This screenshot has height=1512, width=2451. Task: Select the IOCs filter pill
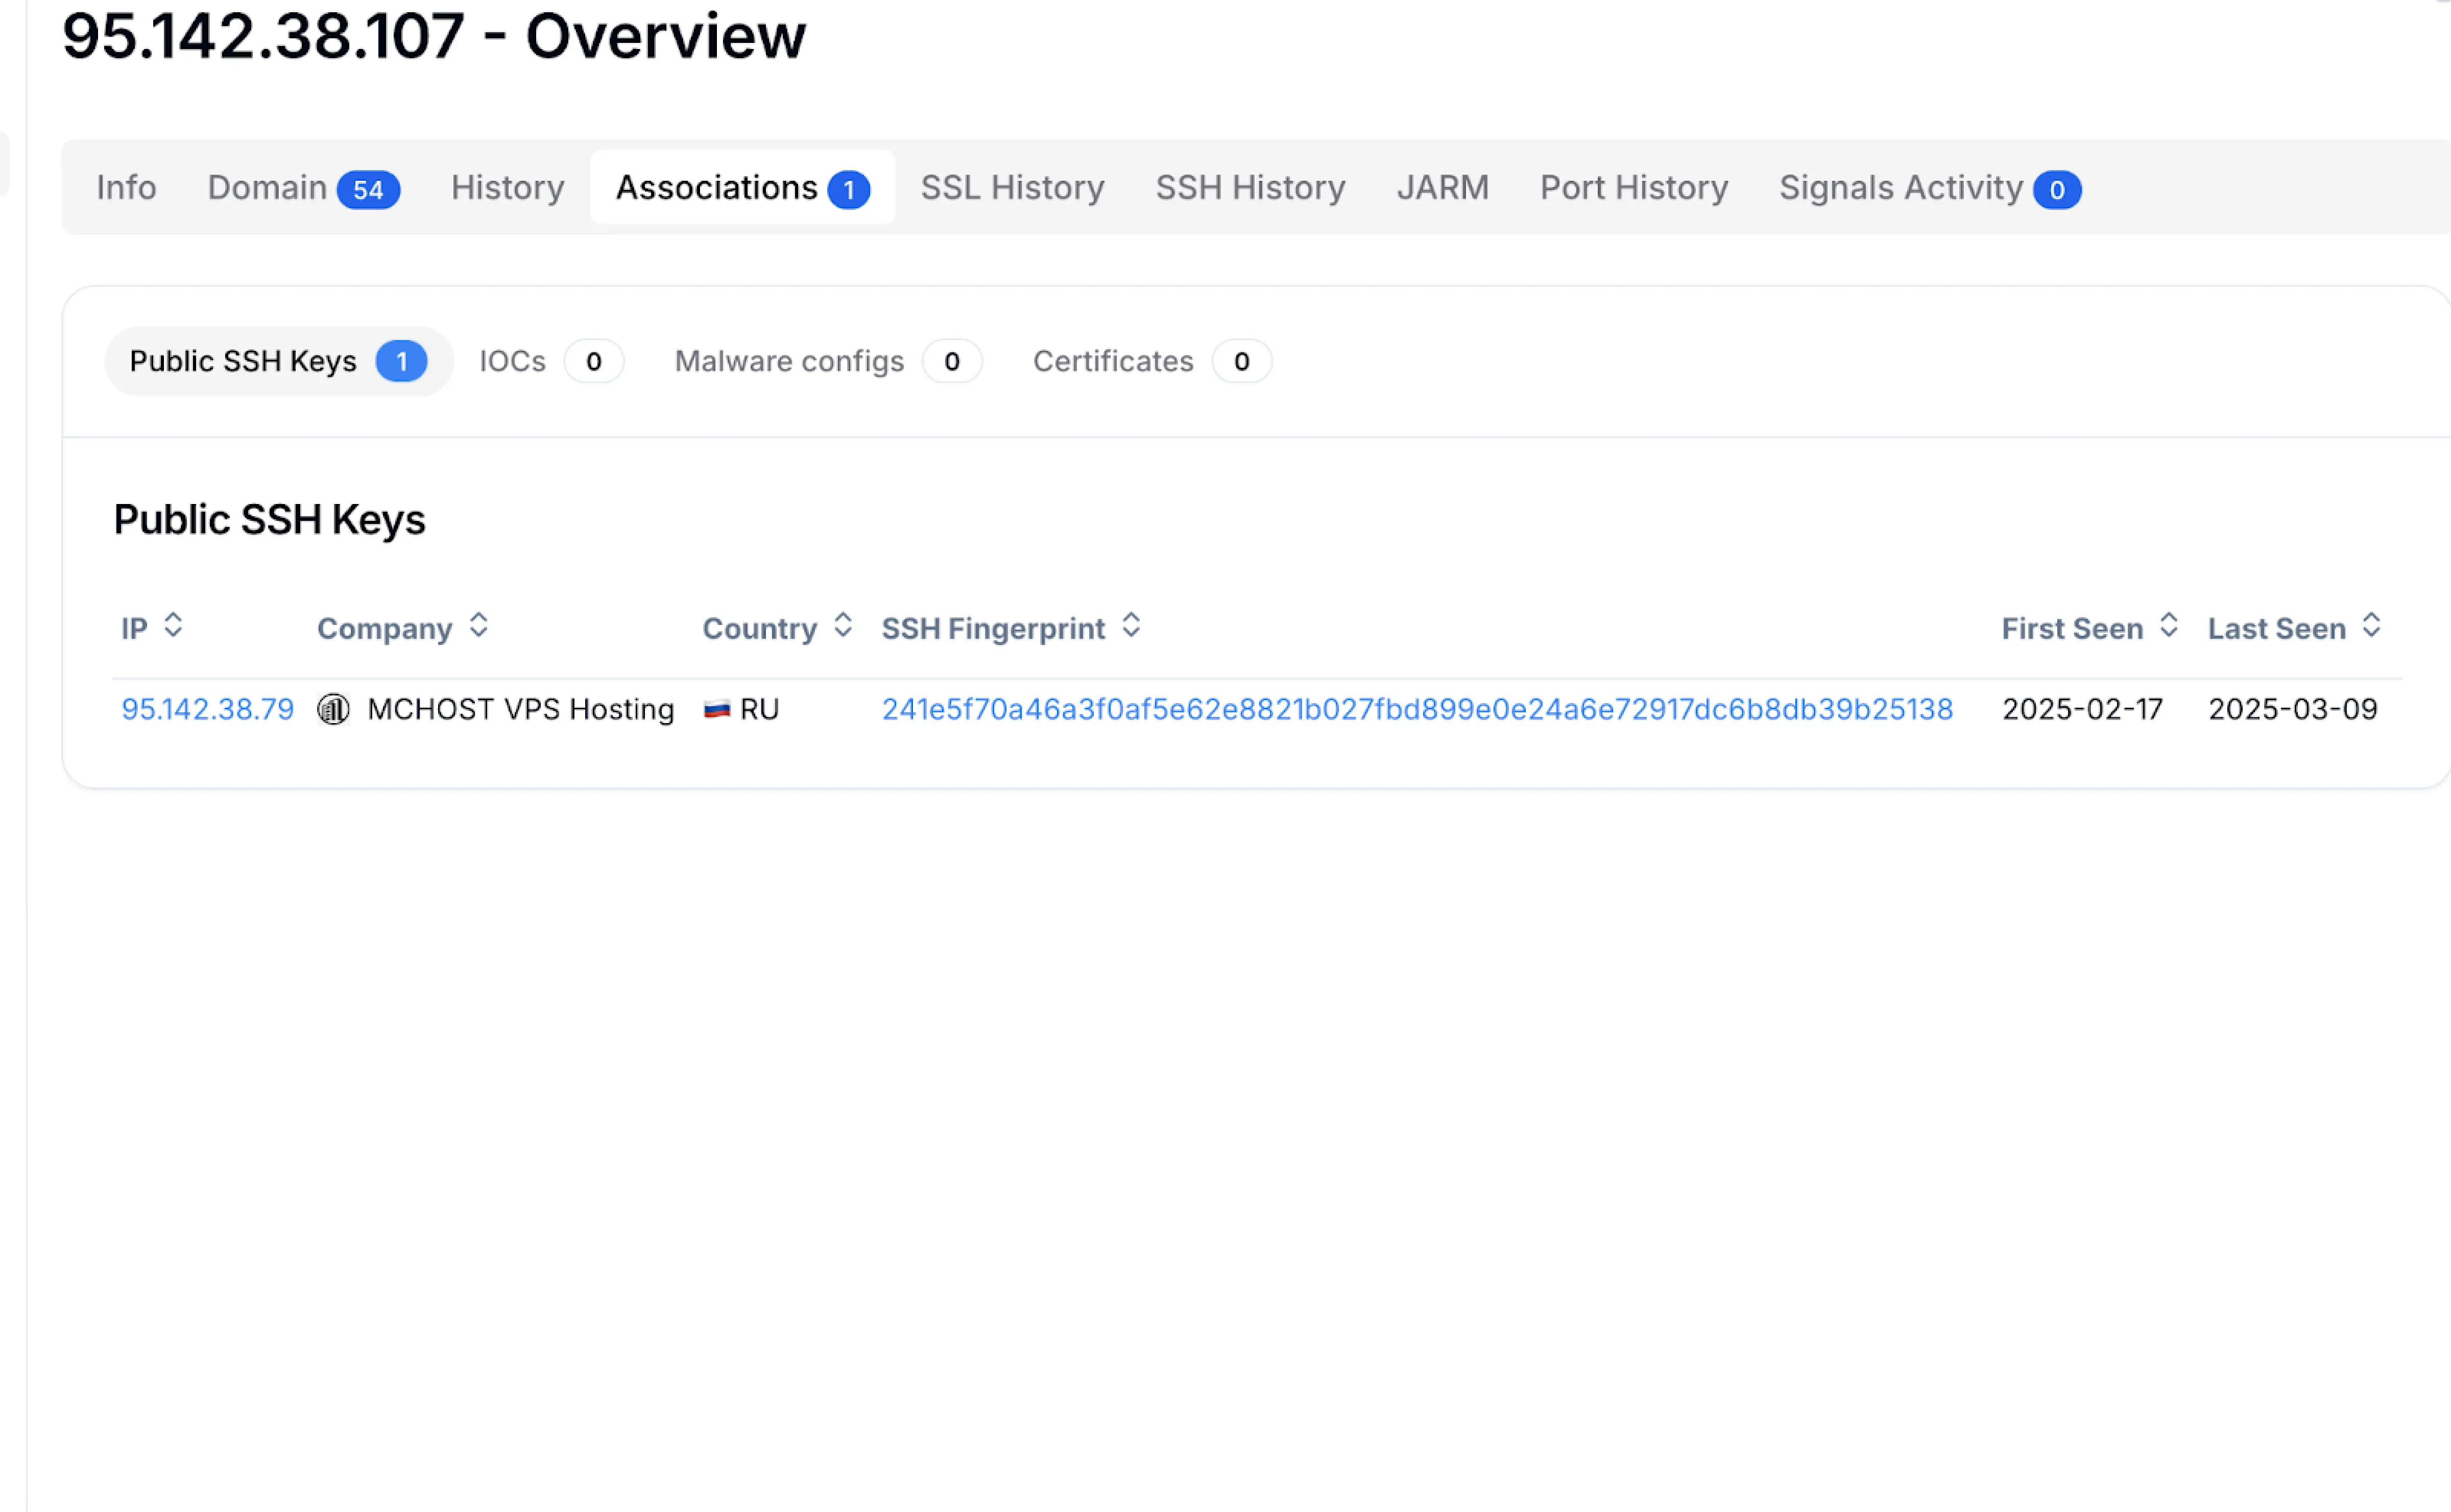coord(550,361)
